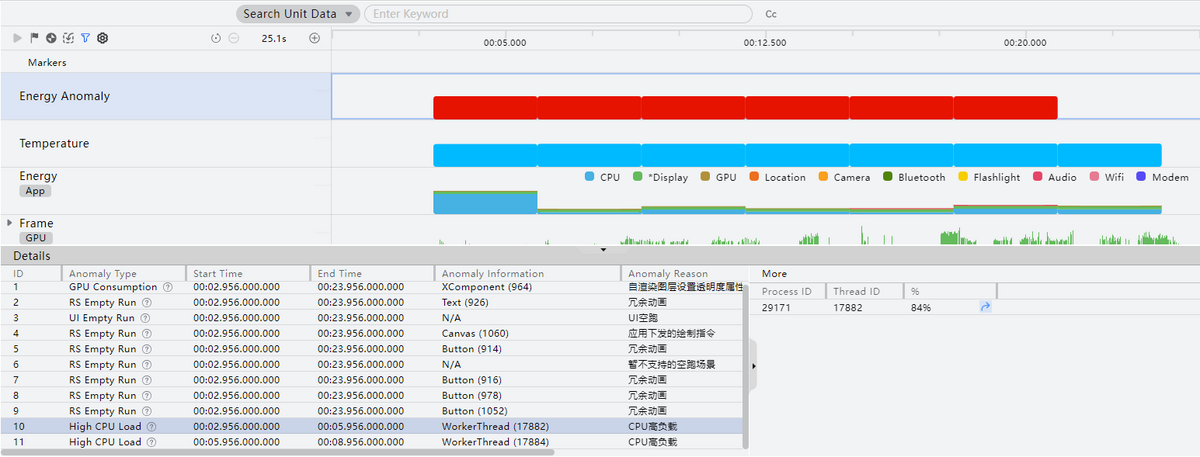Viewport: 1200px width, 457px height.
Task: Toggle the CPU legend color in Energy
Action: [590, 177]
